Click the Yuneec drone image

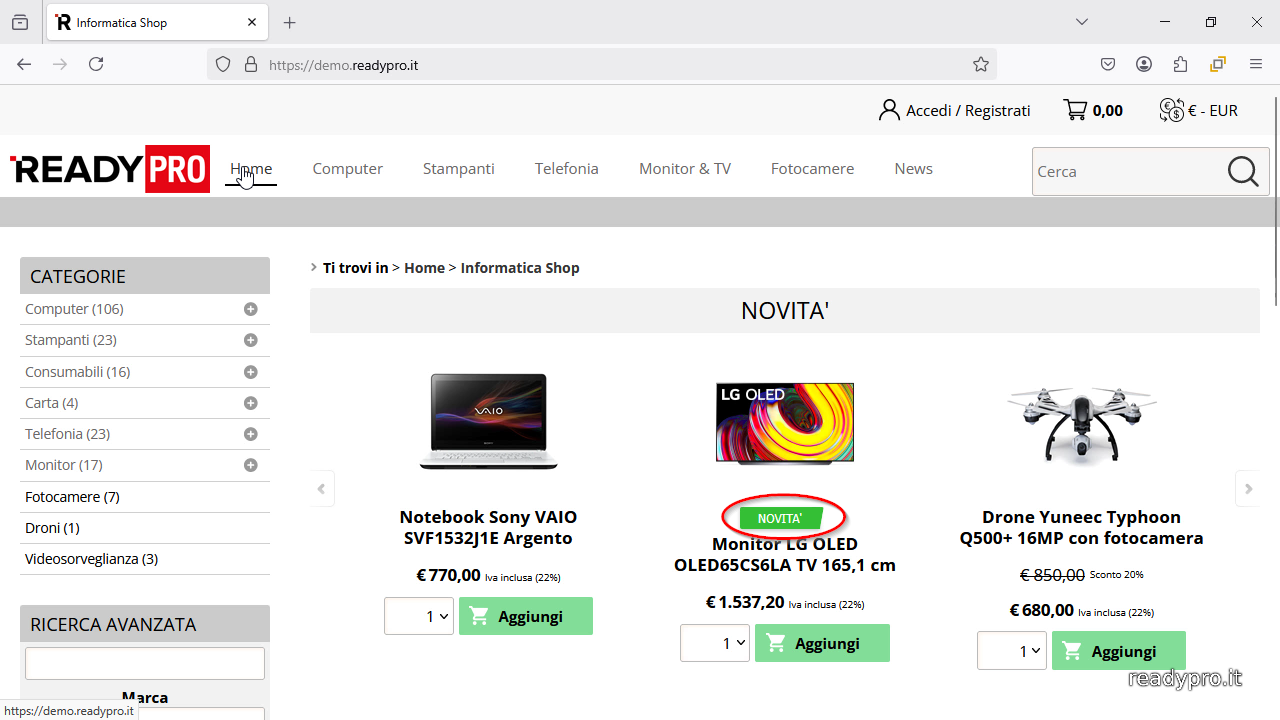point(1081,427)
